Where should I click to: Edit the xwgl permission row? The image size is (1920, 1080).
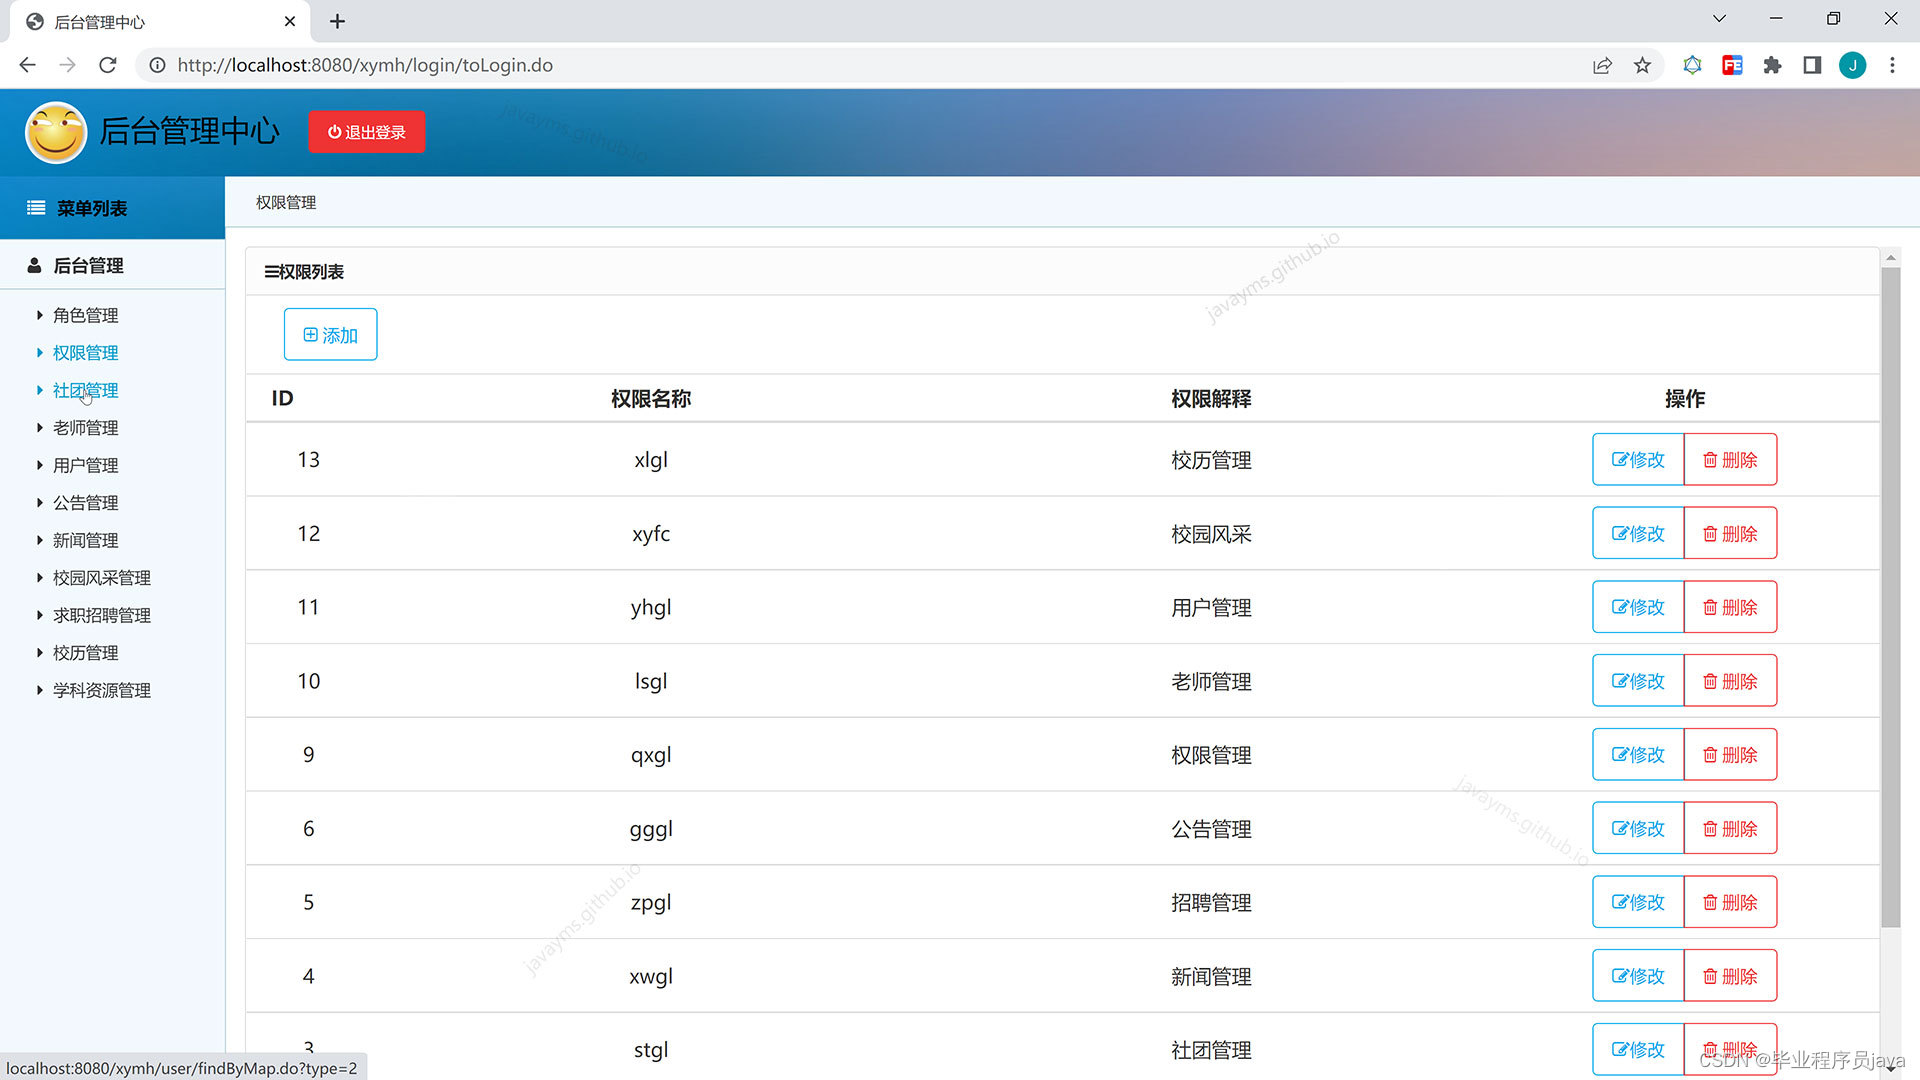point(1638,976)
